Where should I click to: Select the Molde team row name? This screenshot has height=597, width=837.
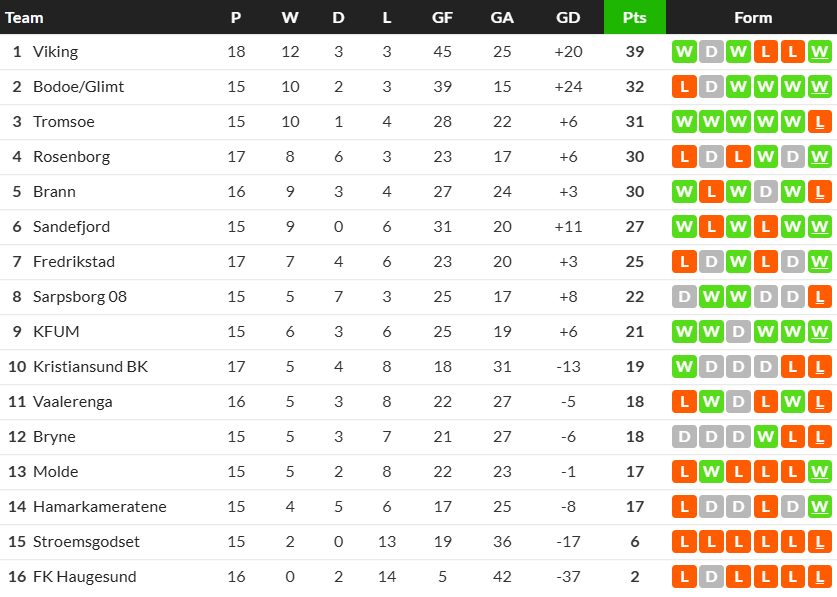click(x=56, y=472)
